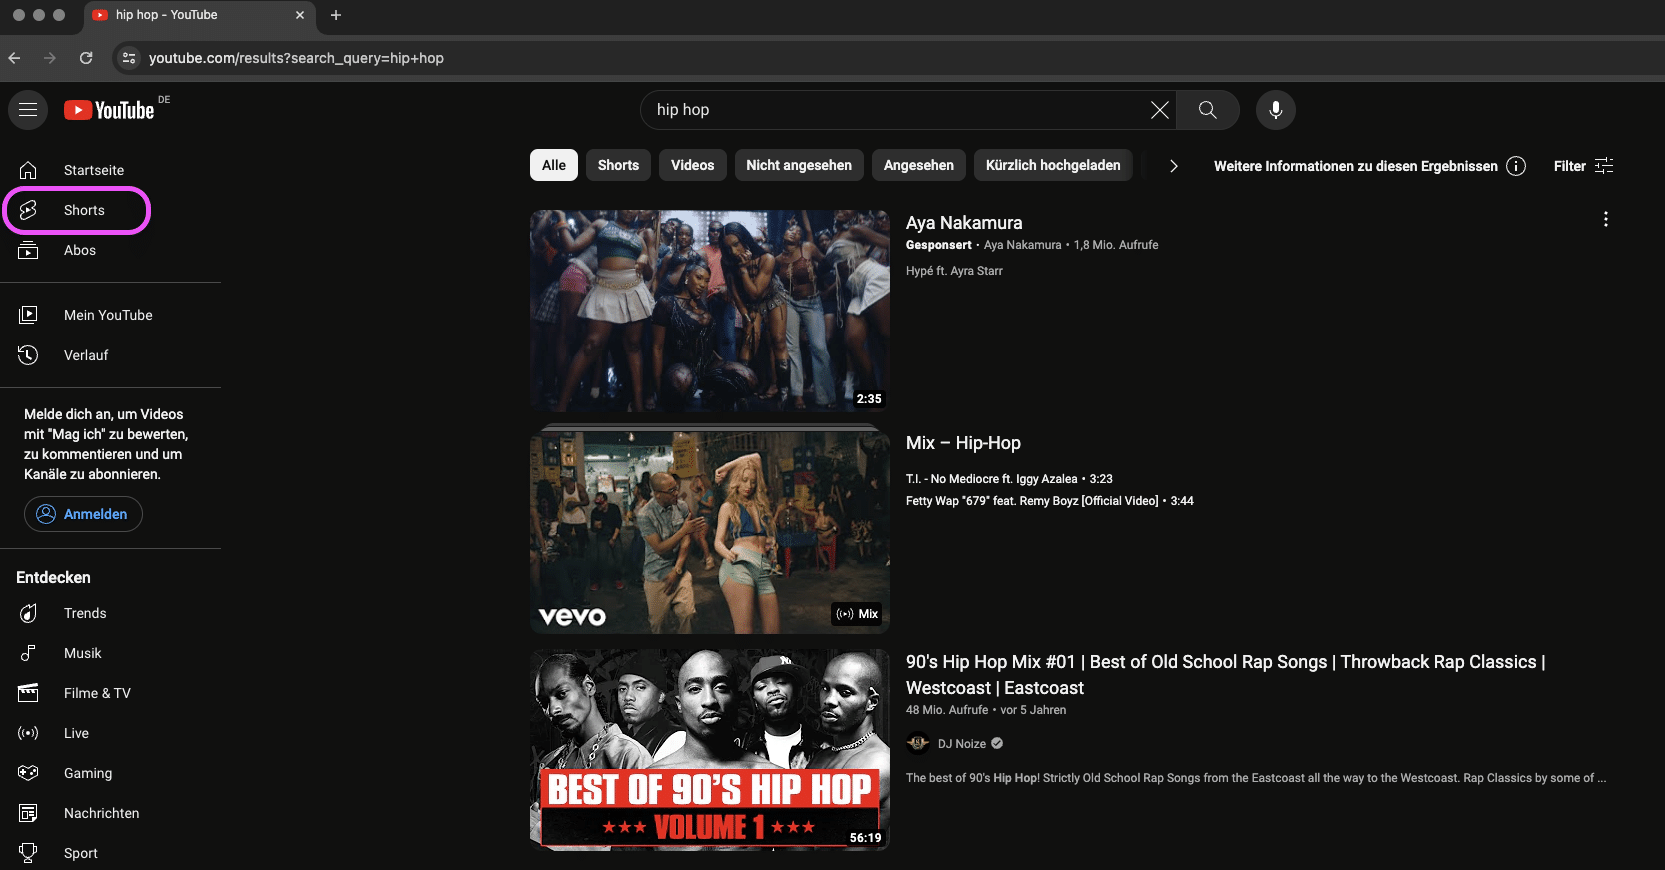Click the Anmelden sign-in button
The height and width of the screenshot is (870, 1665).
point(83,514)
